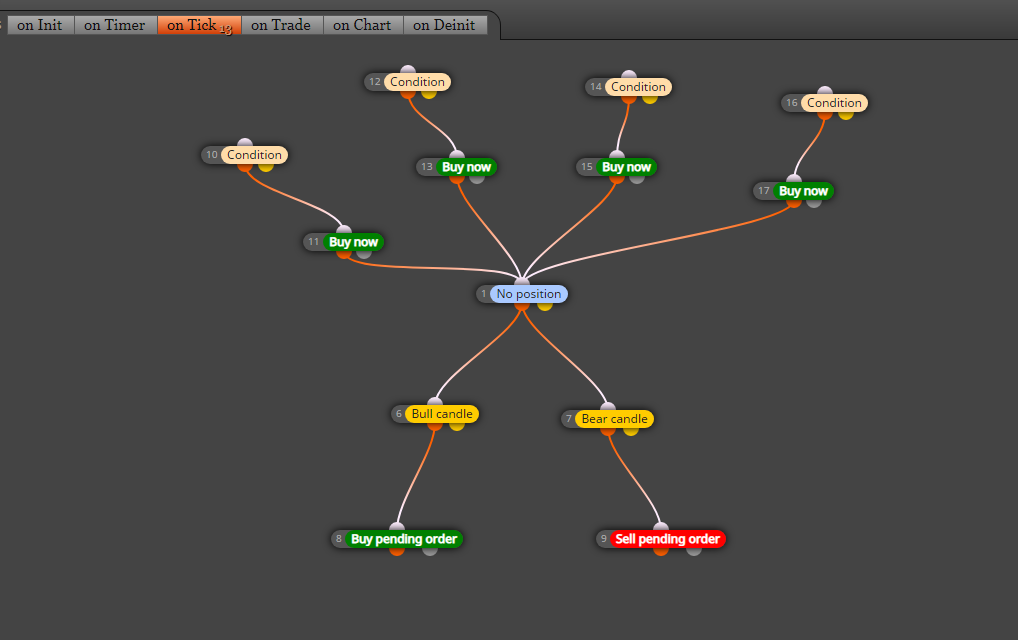Image resolution: width=1018 pixels, height=640 pixels.
Task: Select Buy now block 11
Action: click(x=353, y=242)
